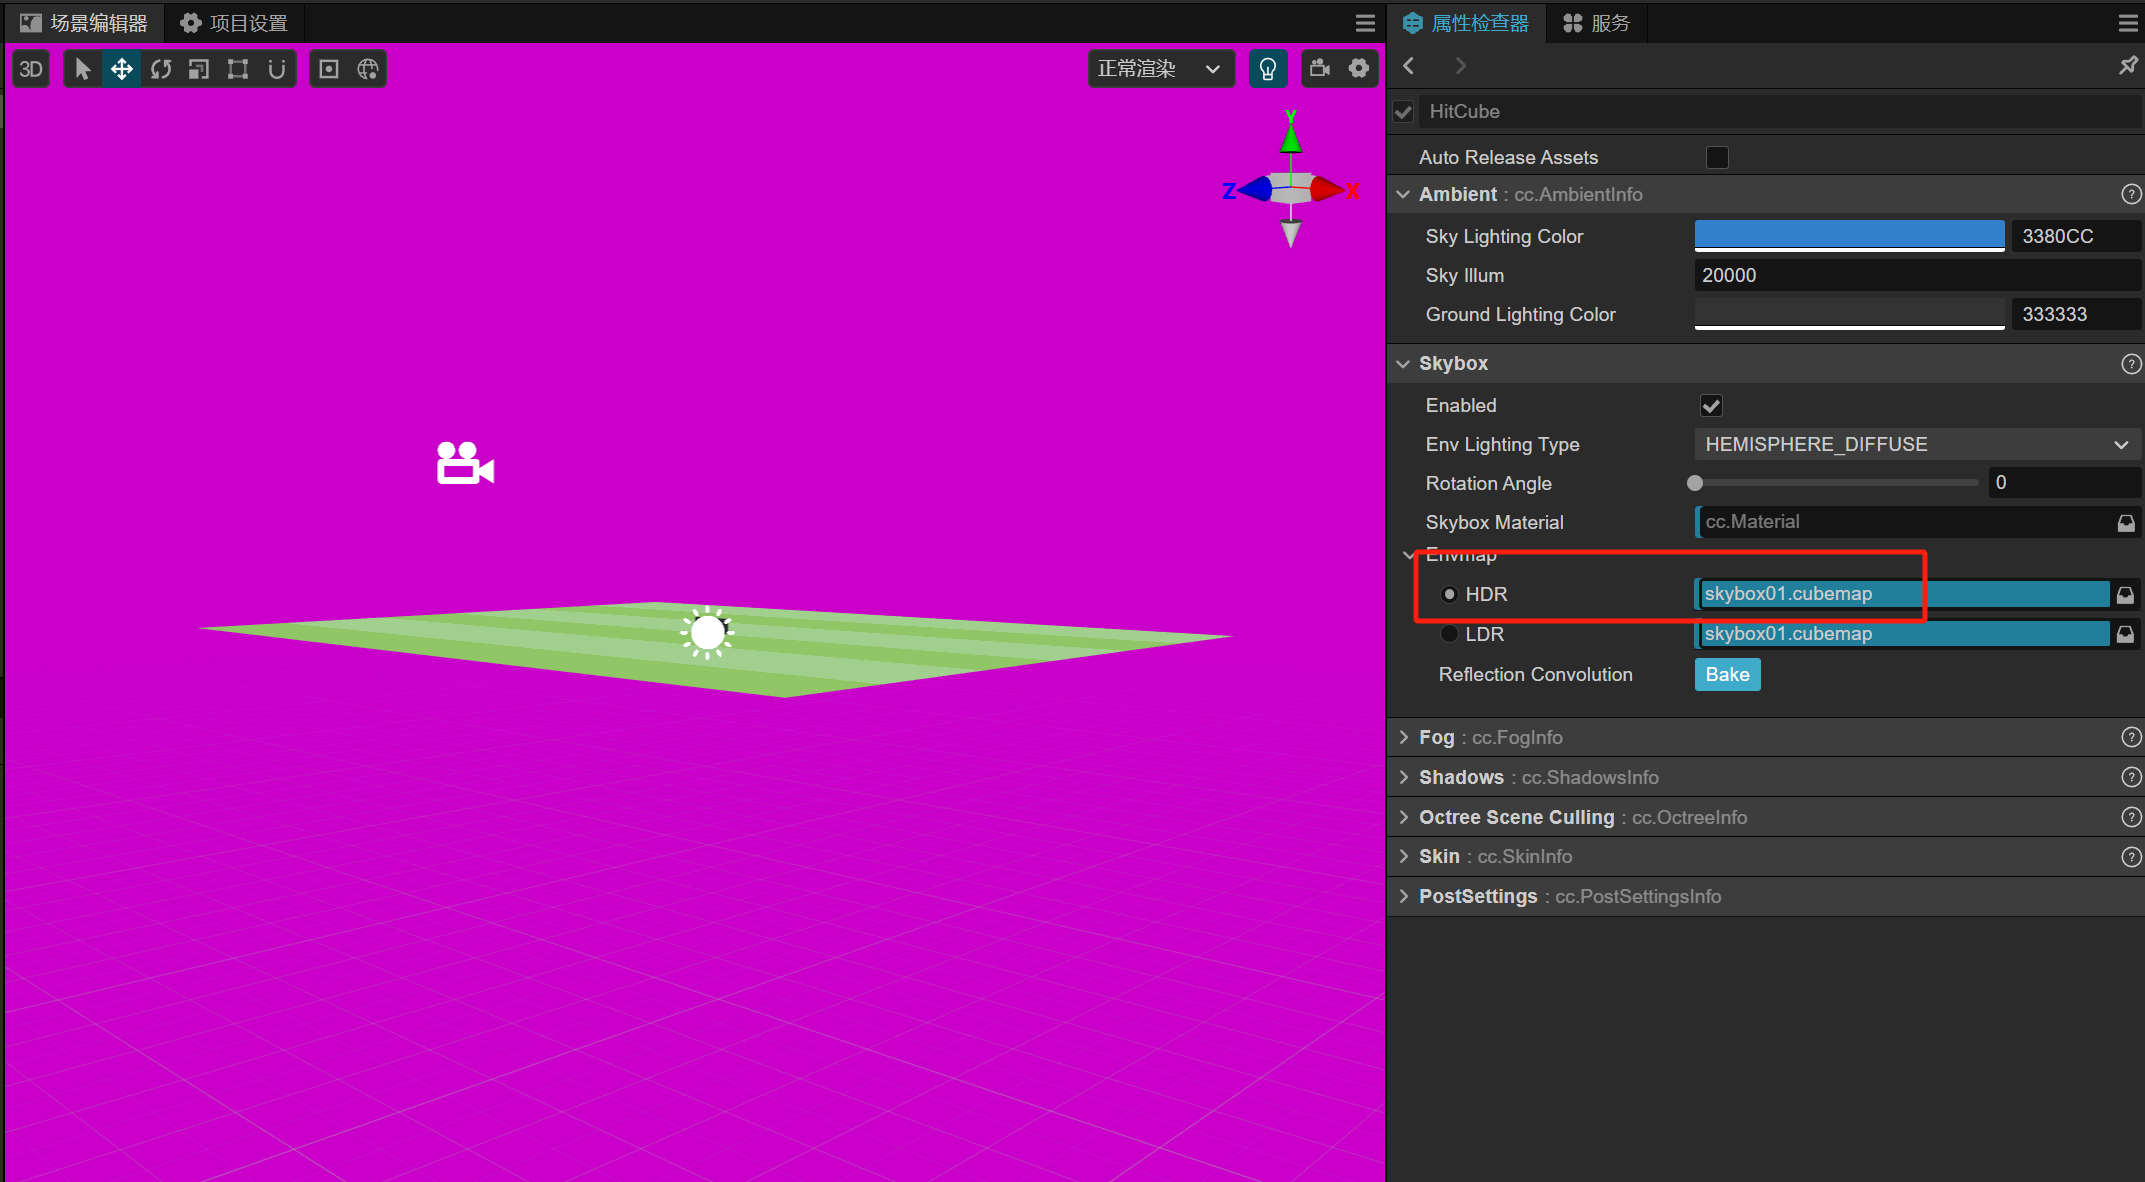Viewport: 2145px width, 1182px height.
Task: Open the Env Lighting Type dropdown
Action: click(x=1915, y=444)
